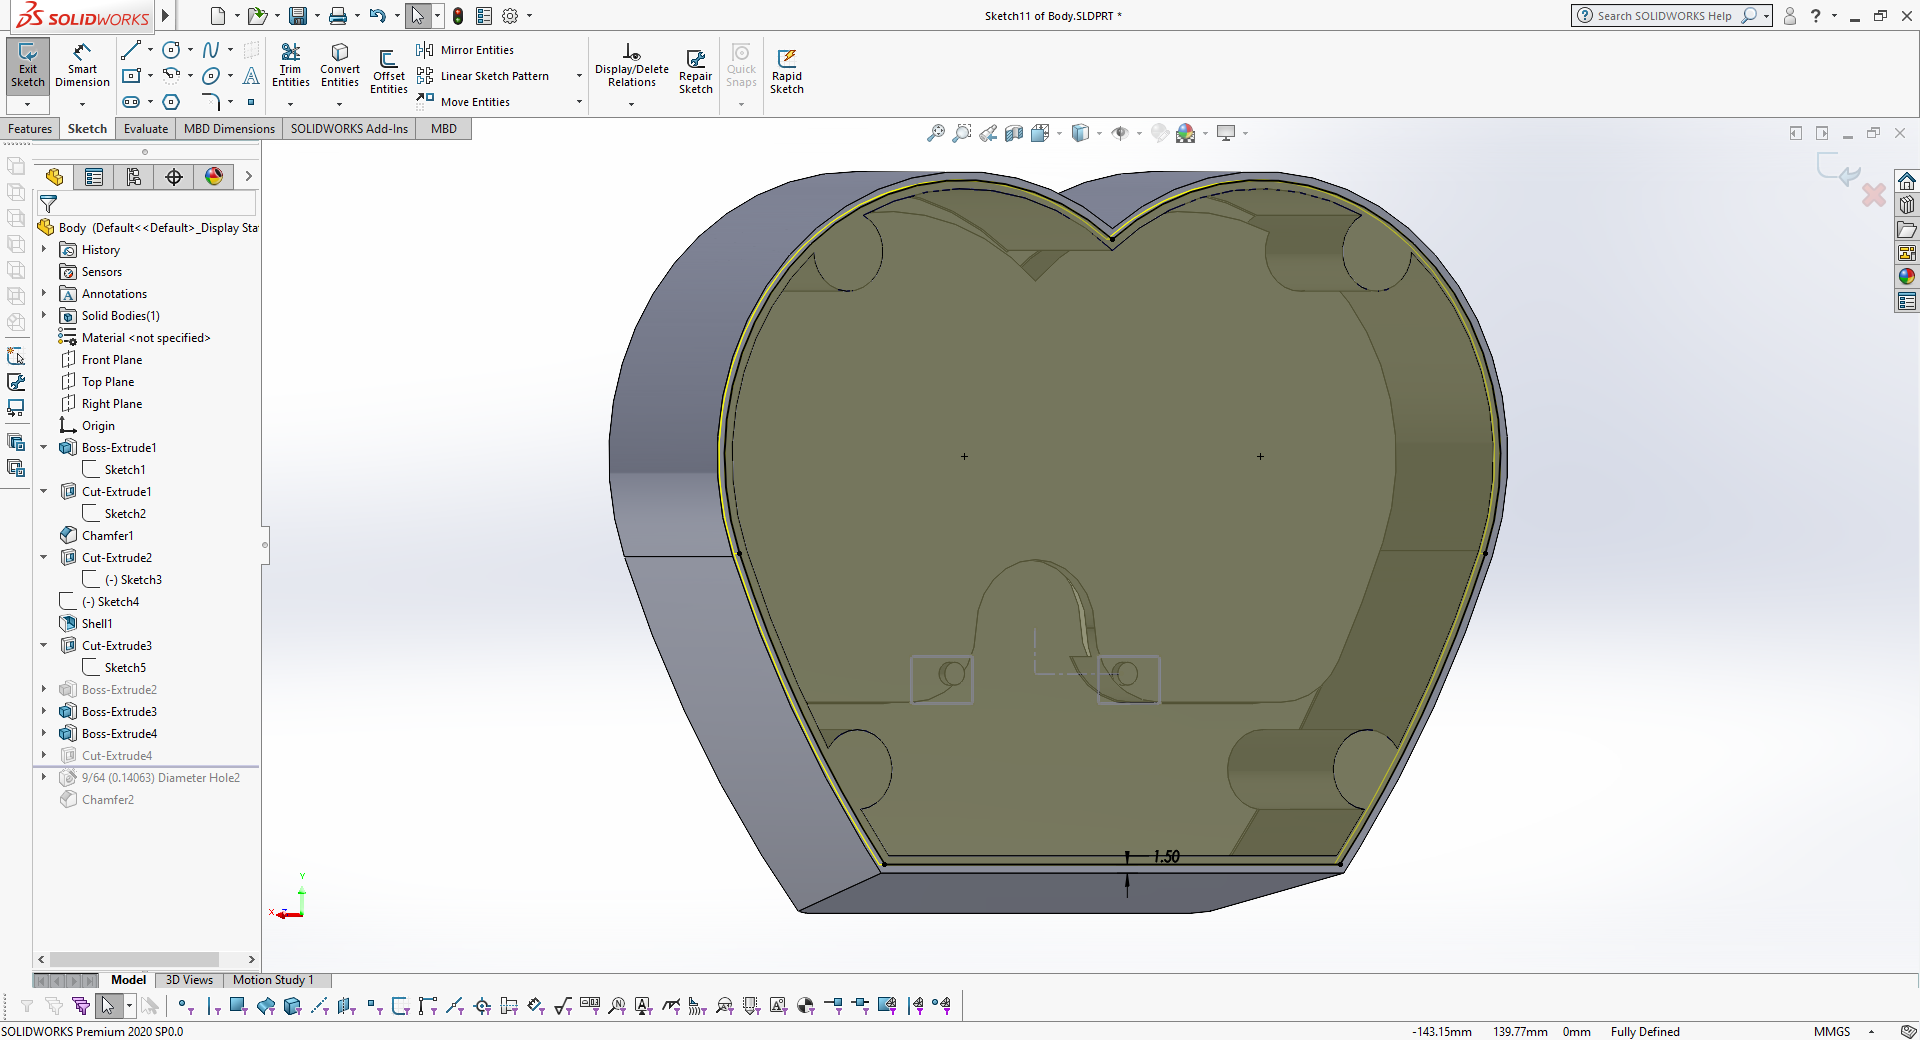Click the Search SOLIDWORKS Help field
The height and width of the screenshot is (1040, 1920).
[x=1664, y=16]
